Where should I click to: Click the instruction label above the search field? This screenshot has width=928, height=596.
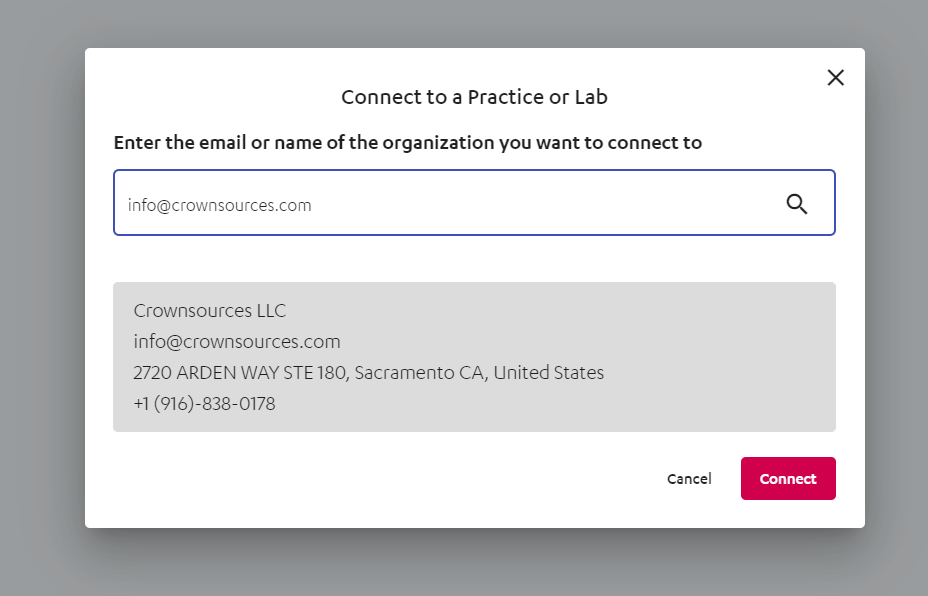tap(408, 143)
